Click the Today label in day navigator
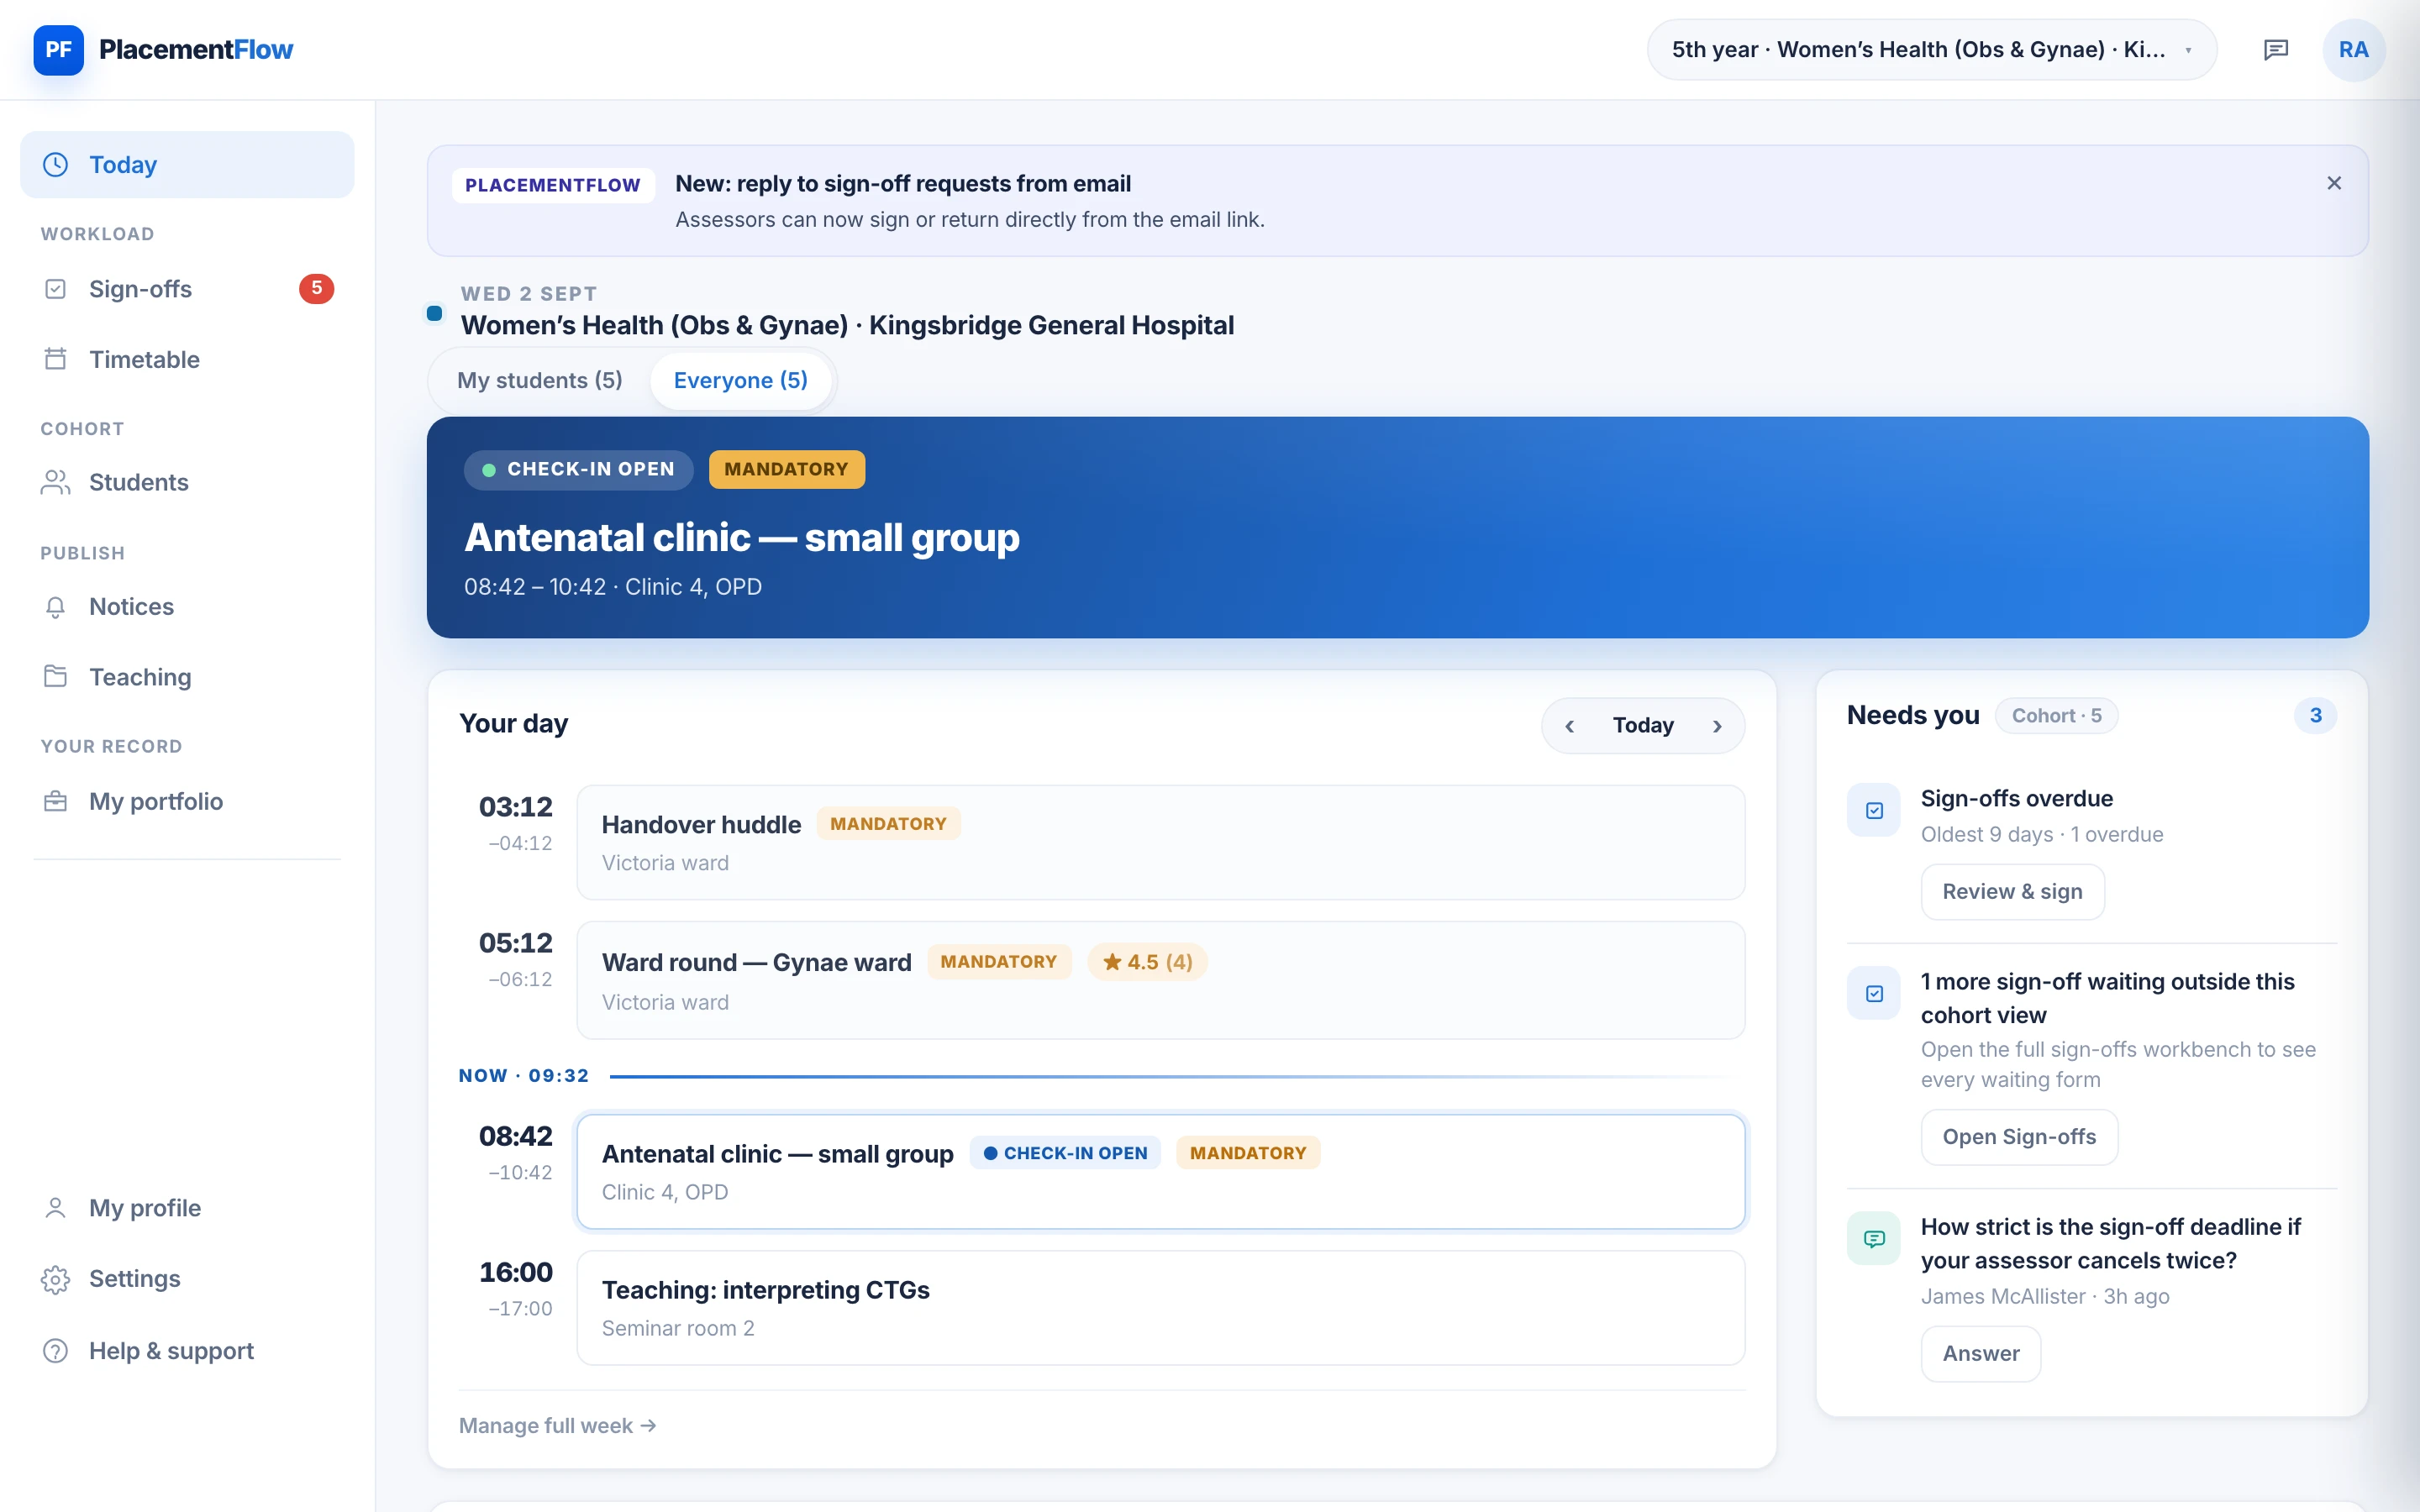The width and height of the screenshot is (2420, 1512). point(1643,725)
